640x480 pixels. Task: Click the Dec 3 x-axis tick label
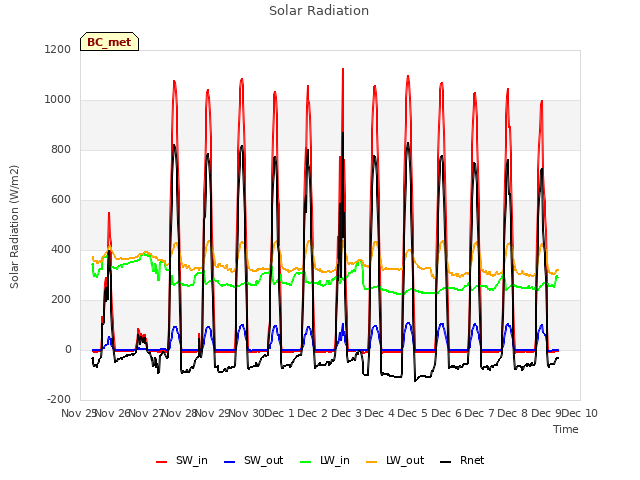pos(346,413)
